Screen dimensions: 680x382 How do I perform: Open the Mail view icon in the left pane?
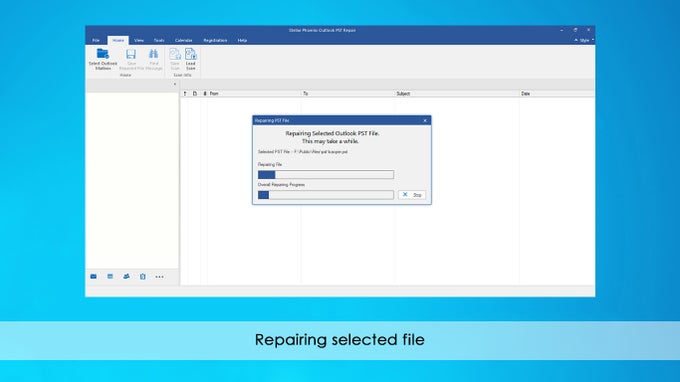pyautogui.click(x=93, y=277)
